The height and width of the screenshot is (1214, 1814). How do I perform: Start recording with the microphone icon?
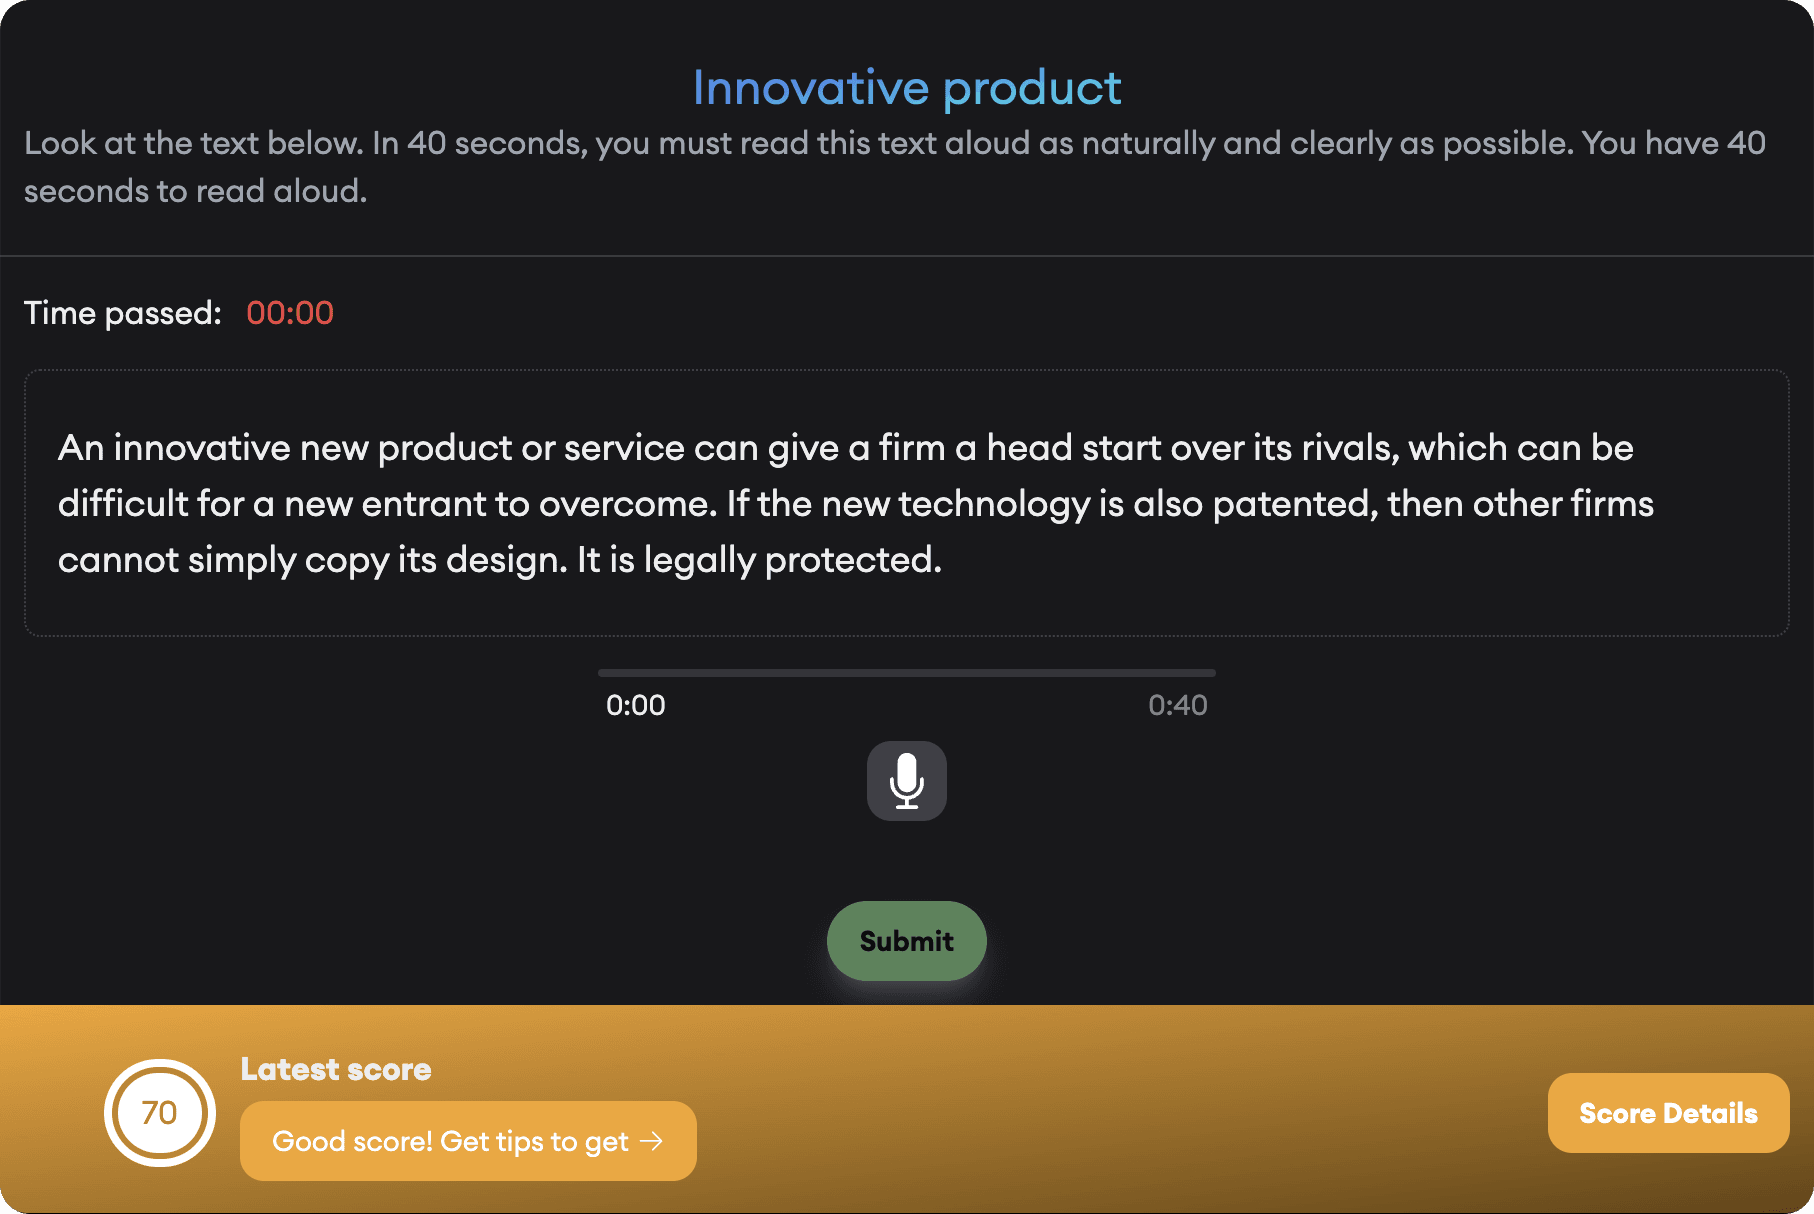pos(906,781)
